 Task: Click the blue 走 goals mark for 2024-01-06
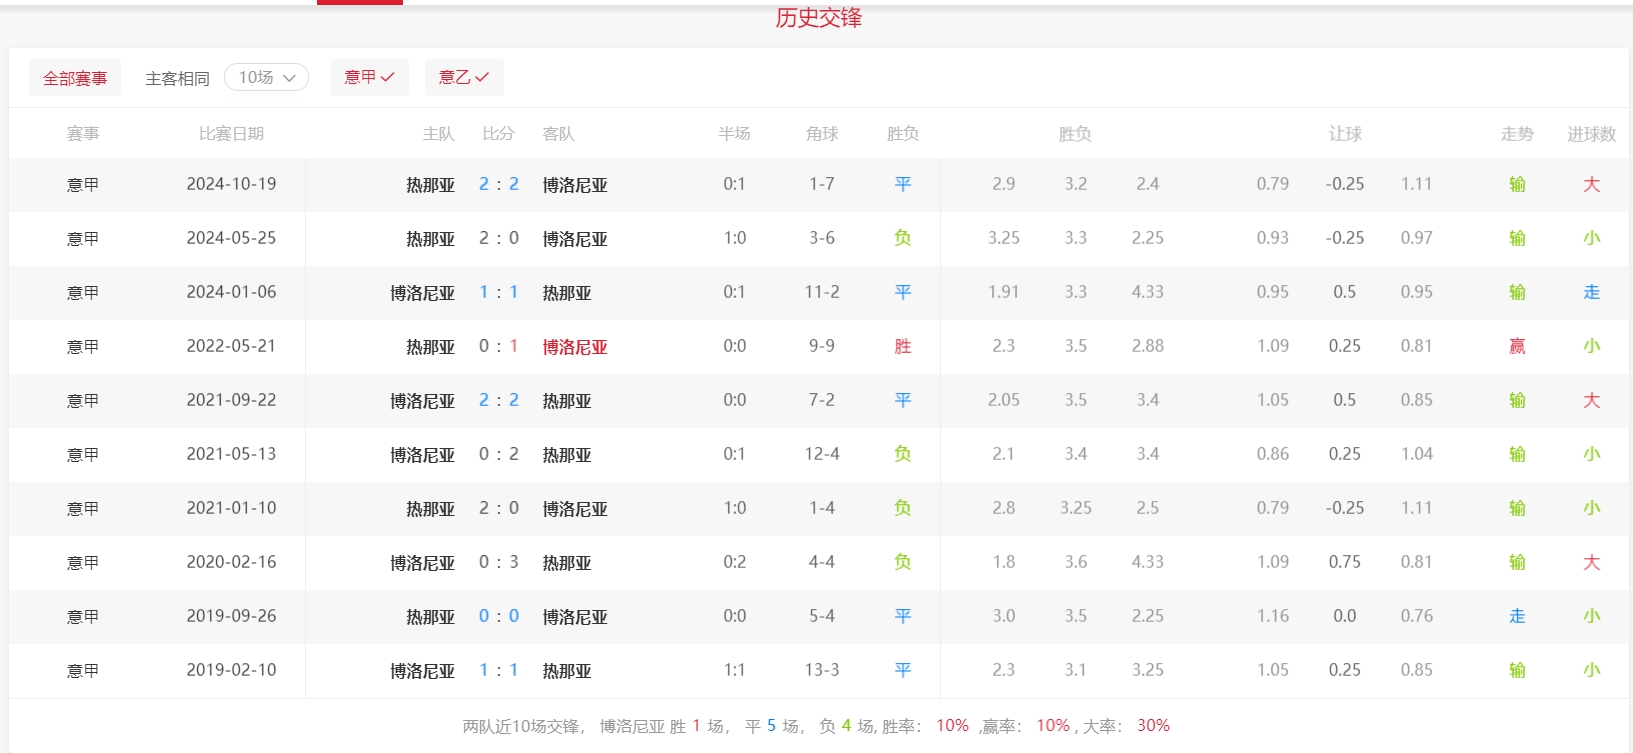pos(1591,292)
